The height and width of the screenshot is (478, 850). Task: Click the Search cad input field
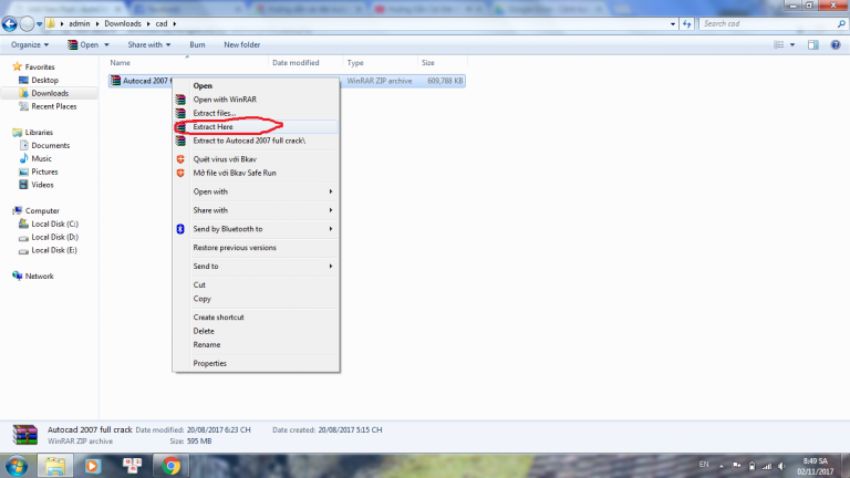767,24
